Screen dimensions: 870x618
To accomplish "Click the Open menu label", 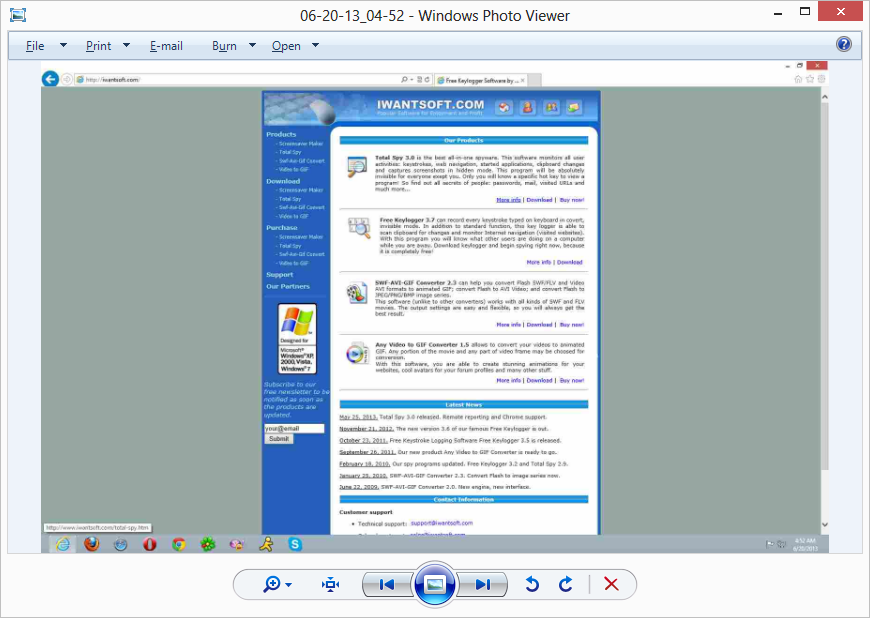I will pos(286,46).
